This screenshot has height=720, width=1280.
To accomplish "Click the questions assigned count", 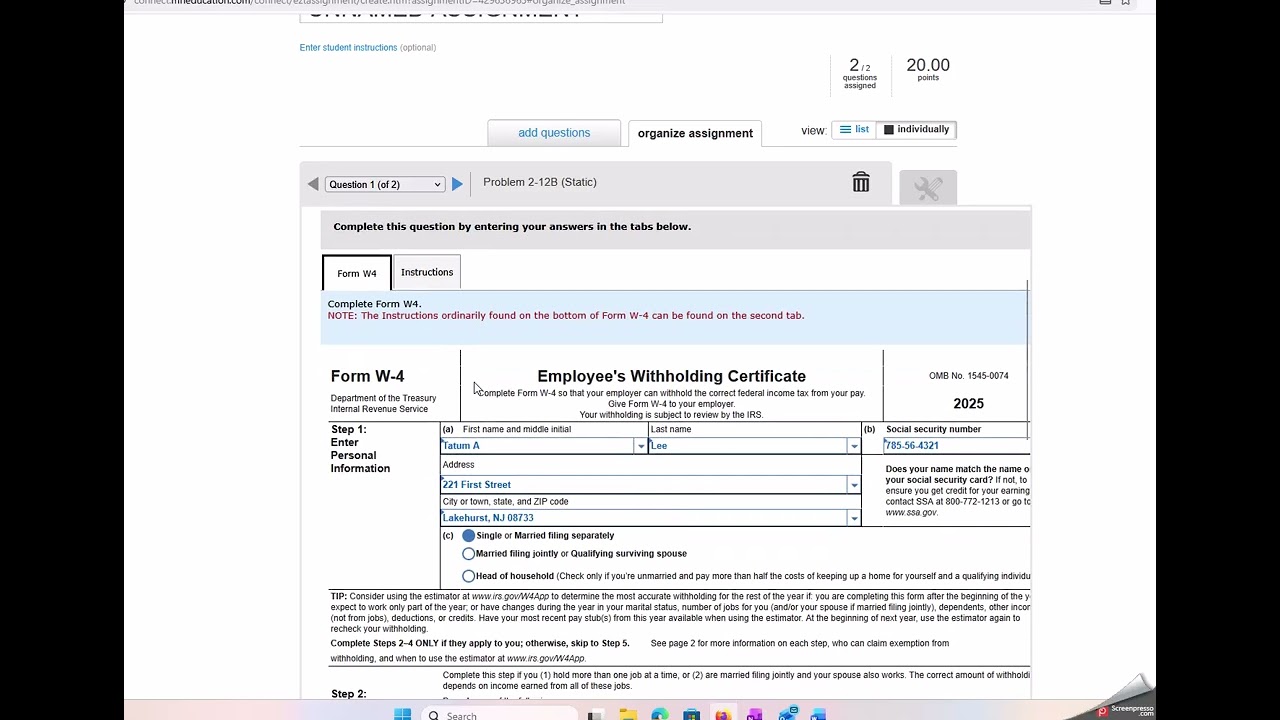I will click(859, 73).
